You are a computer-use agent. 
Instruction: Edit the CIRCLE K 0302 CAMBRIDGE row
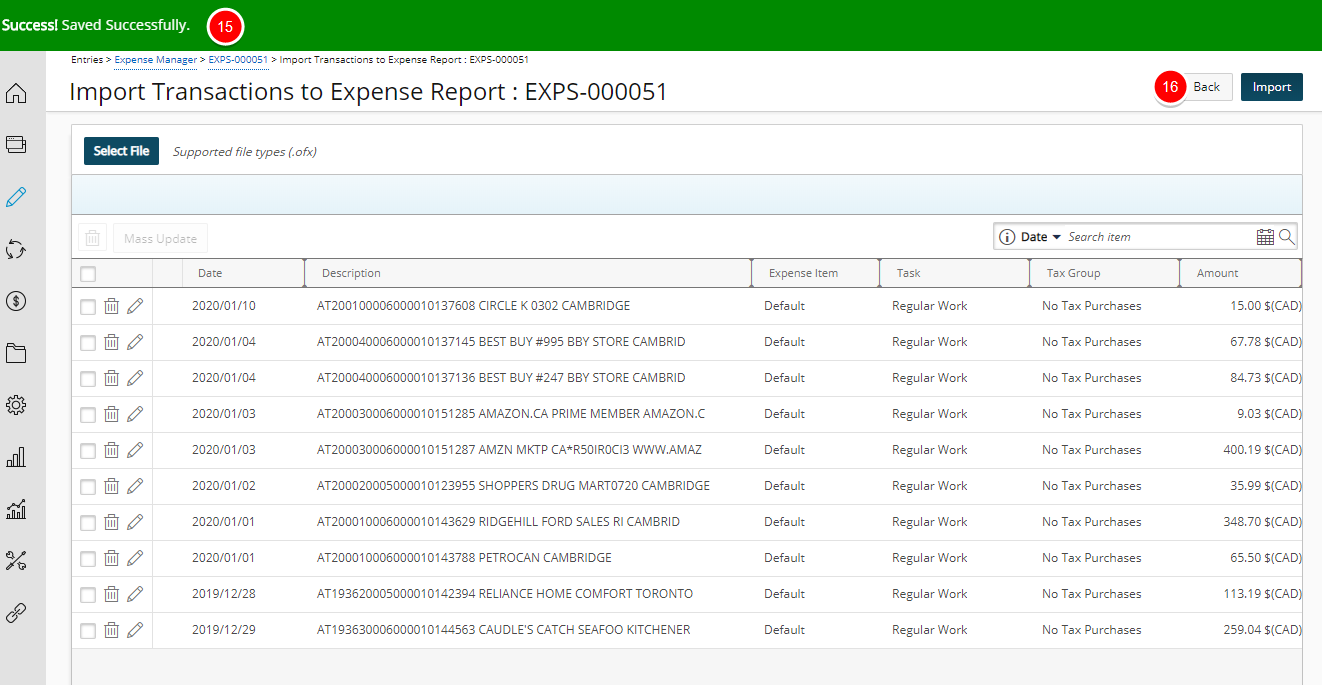135,306
